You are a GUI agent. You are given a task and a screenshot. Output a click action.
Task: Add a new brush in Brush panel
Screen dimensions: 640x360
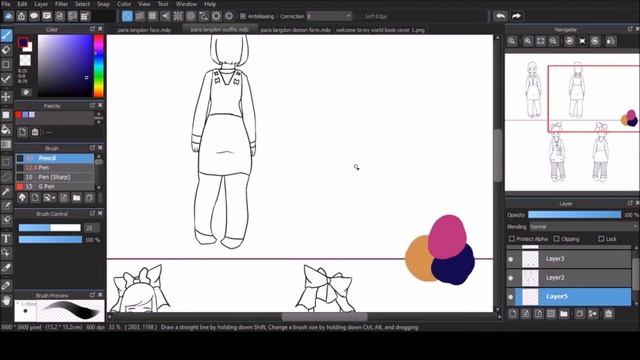(x=36, y=198)
